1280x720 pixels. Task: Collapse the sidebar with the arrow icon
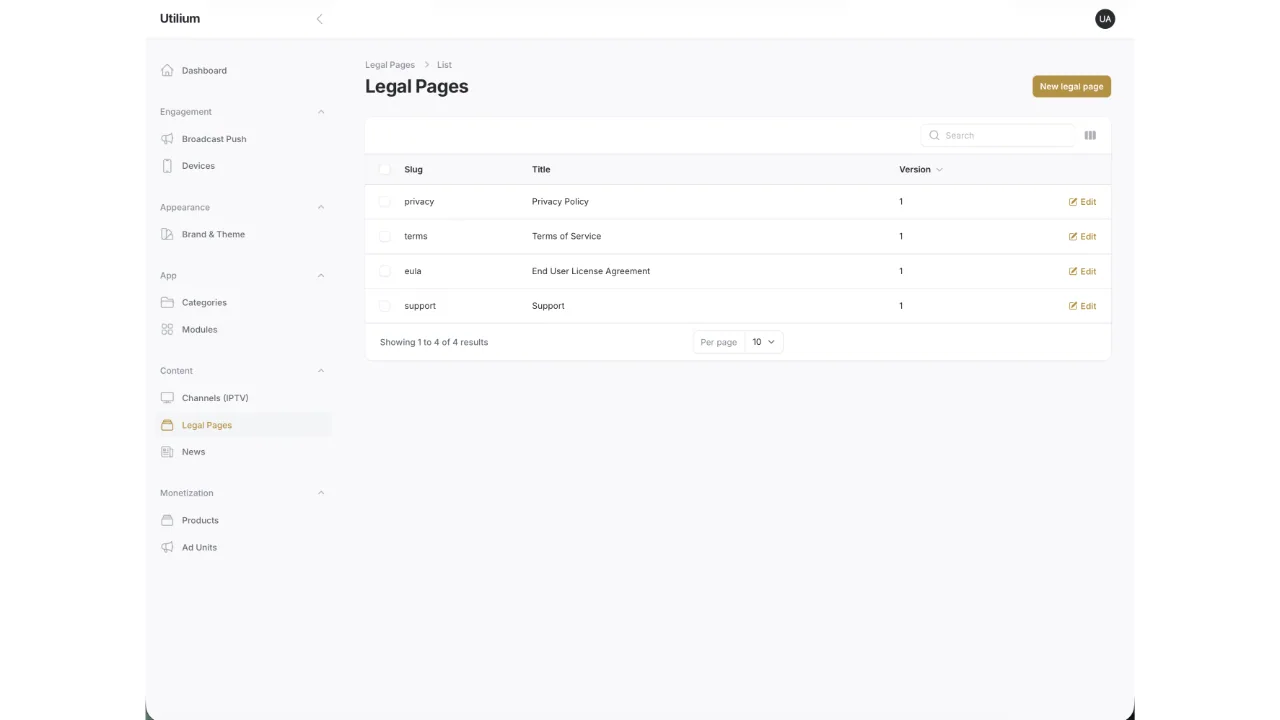319,19
